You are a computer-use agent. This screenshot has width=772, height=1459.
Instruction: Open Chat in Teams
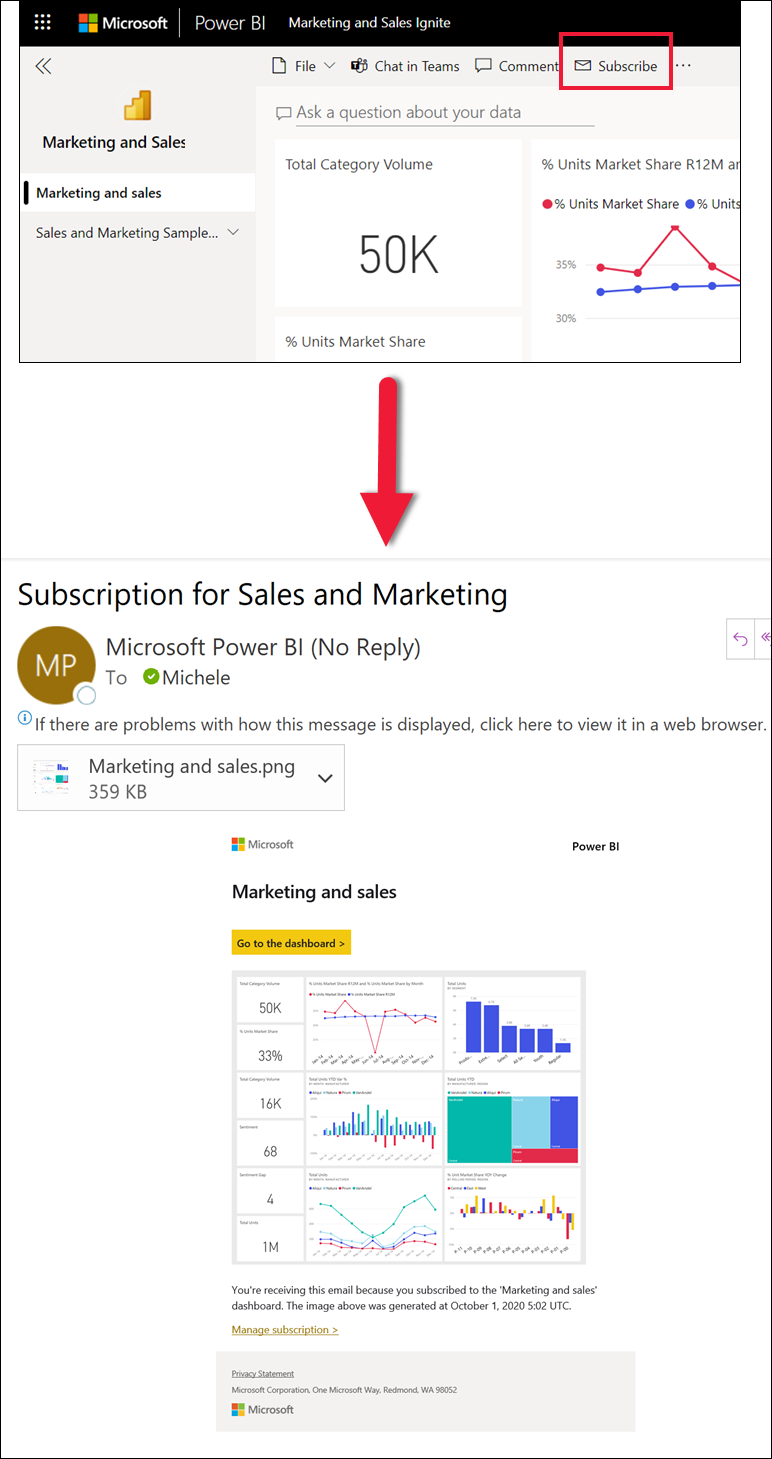pyautogui.click(x=405, y=66)
